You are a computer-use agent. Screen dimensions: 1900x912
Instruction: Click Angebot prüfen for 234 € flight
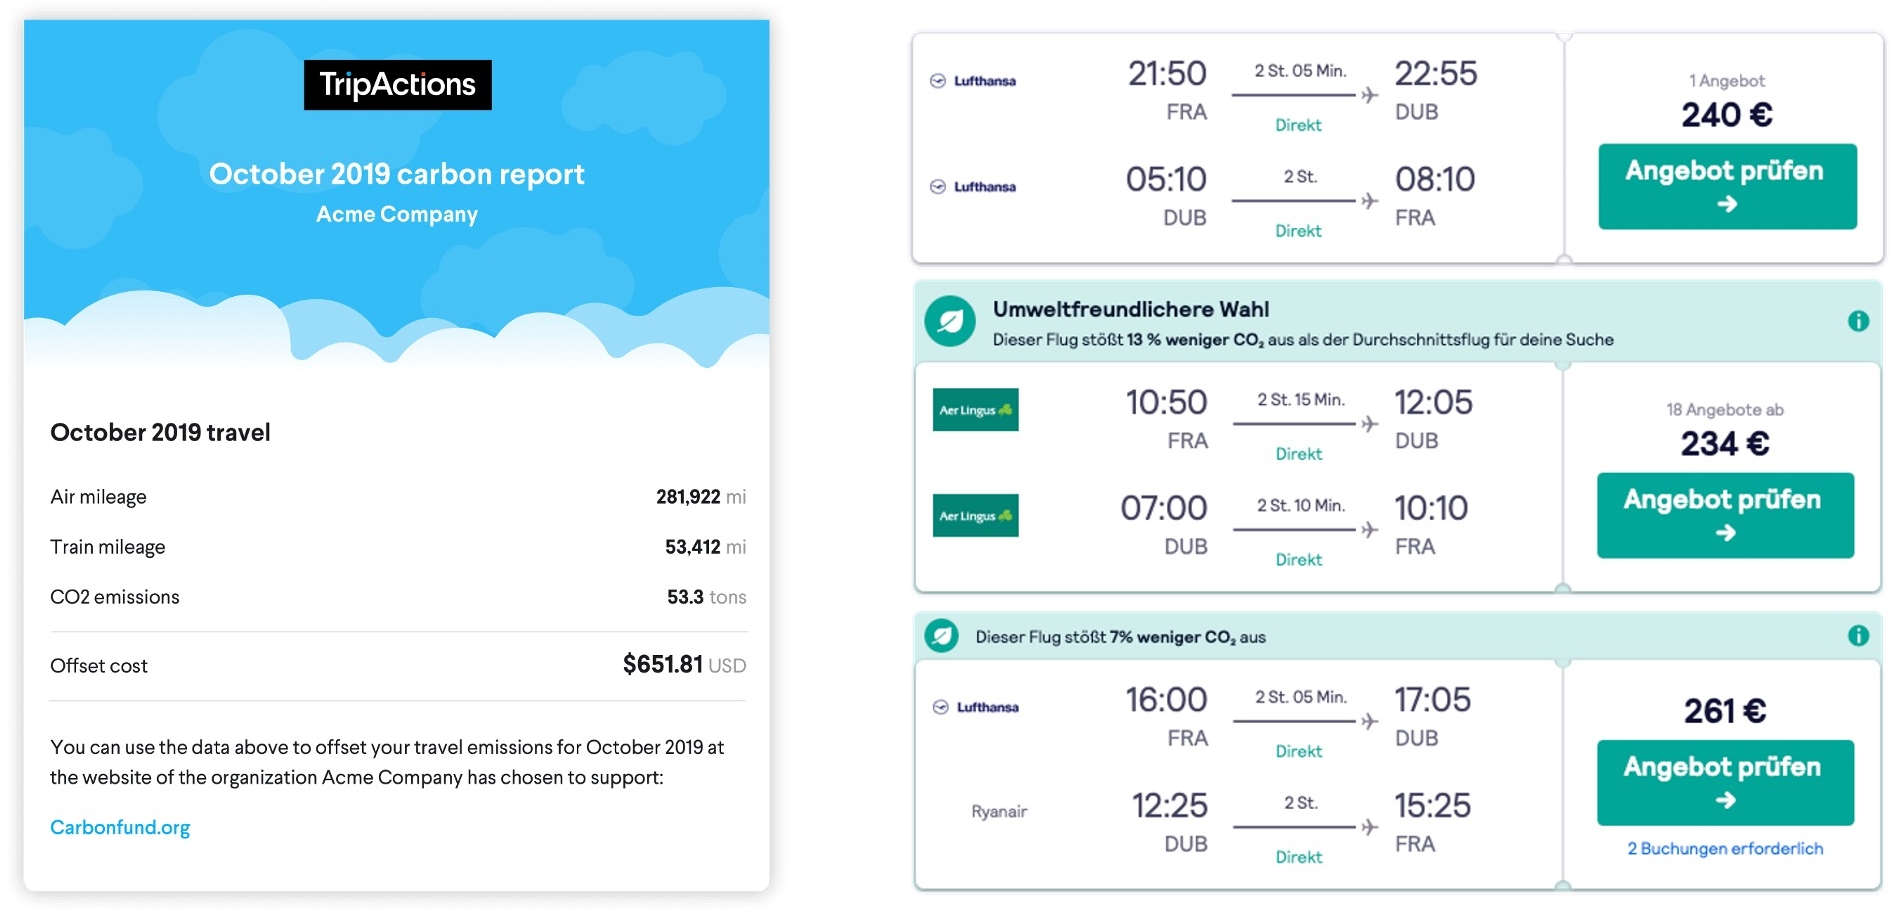click(x=1725, y=515)
